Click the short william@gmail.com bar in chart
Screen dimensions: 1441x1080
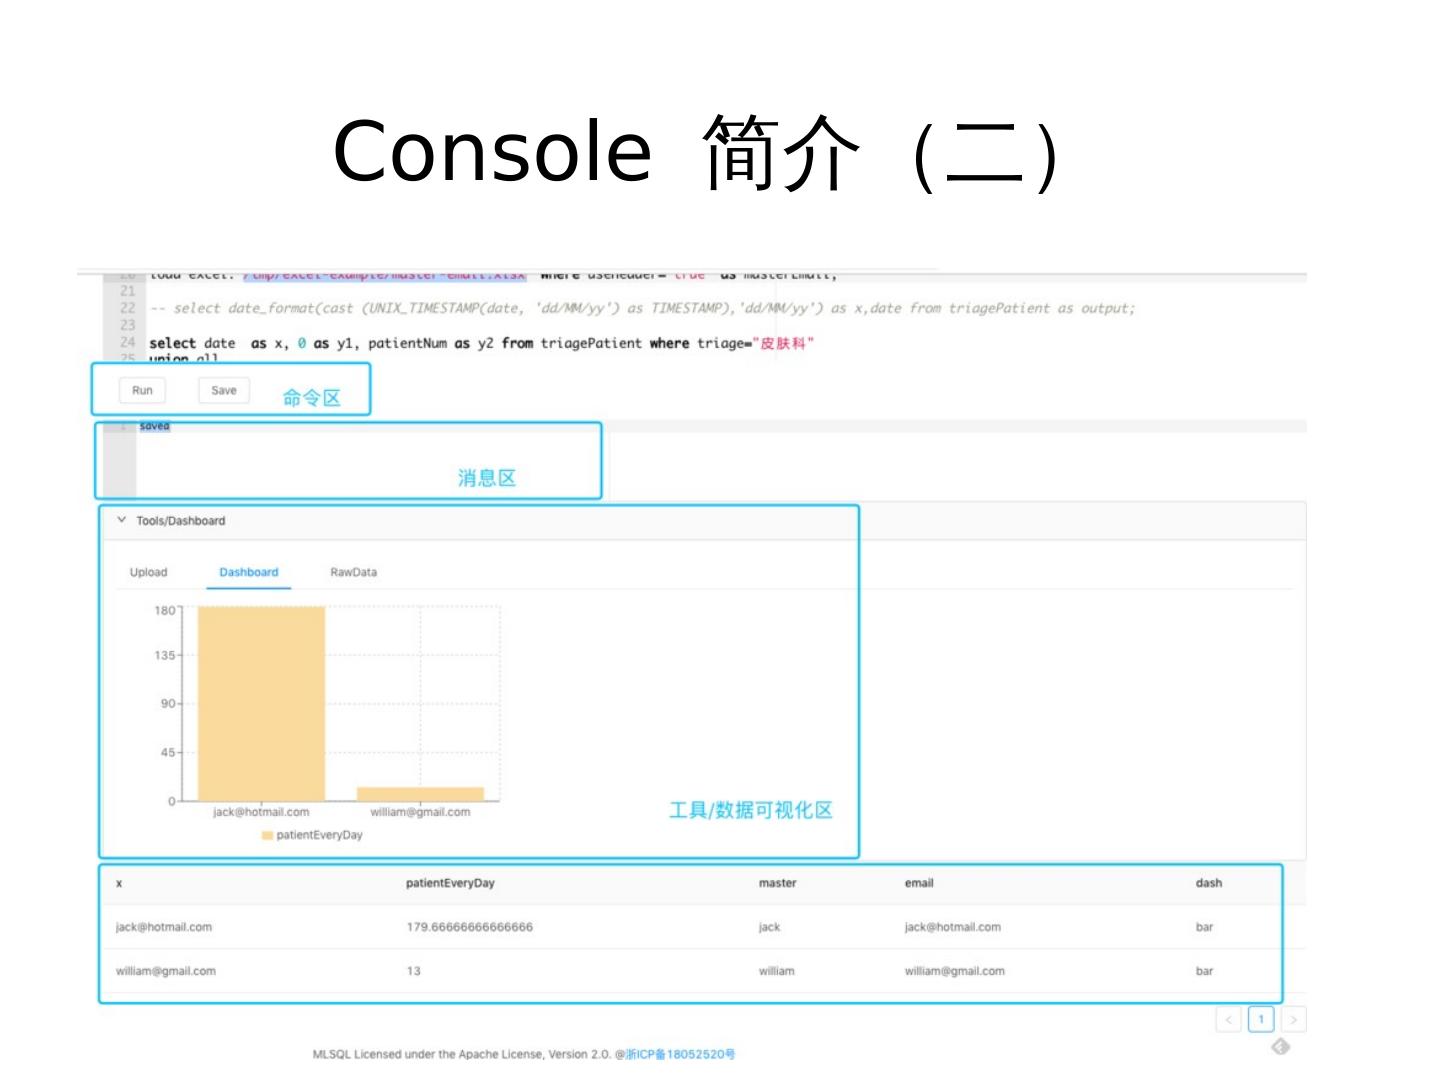(x=420, y=794)
